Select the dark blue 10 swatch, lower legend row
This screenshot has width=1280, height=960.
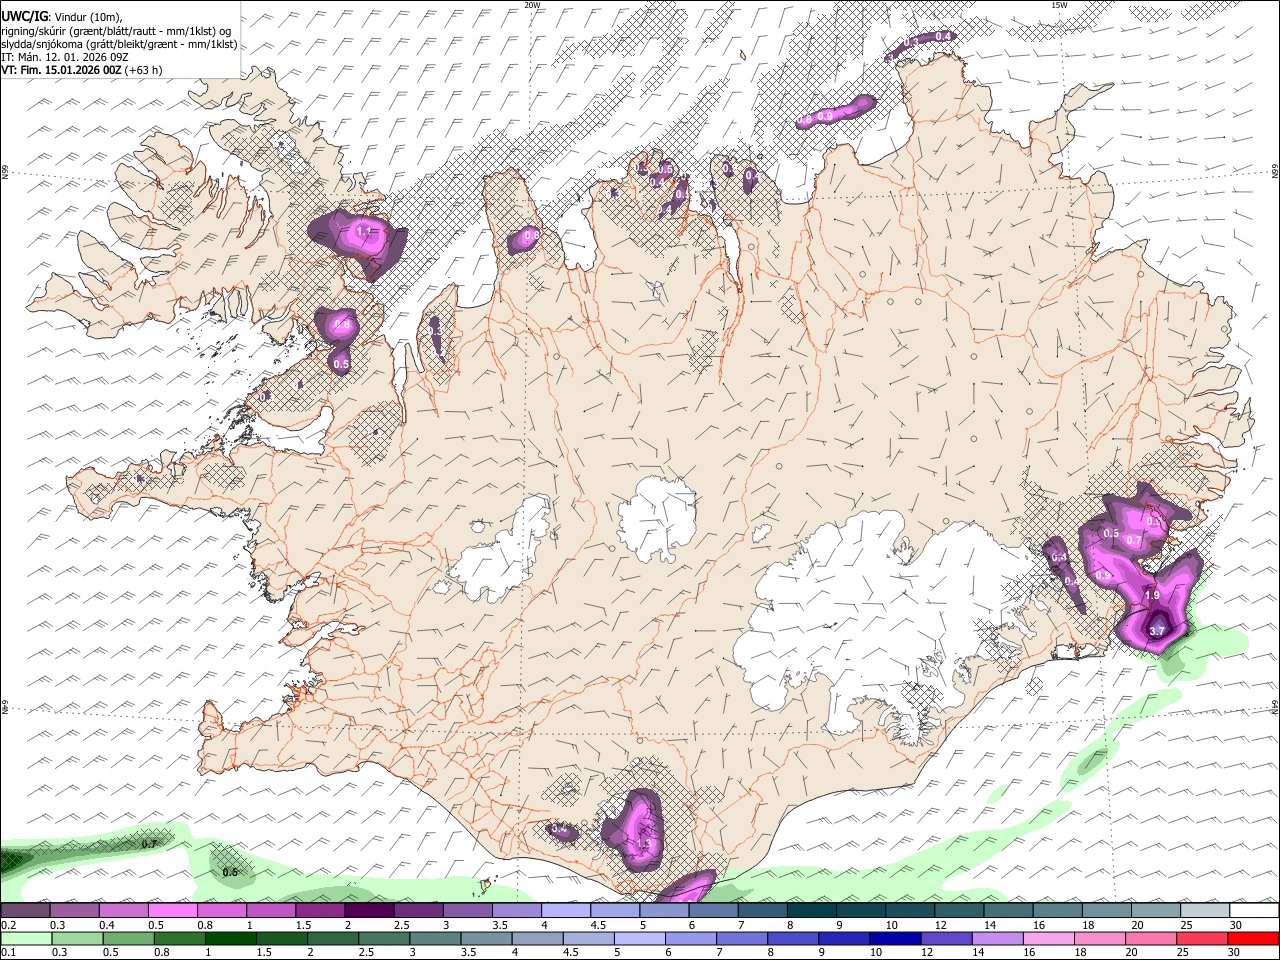click(x=896, y=938)
